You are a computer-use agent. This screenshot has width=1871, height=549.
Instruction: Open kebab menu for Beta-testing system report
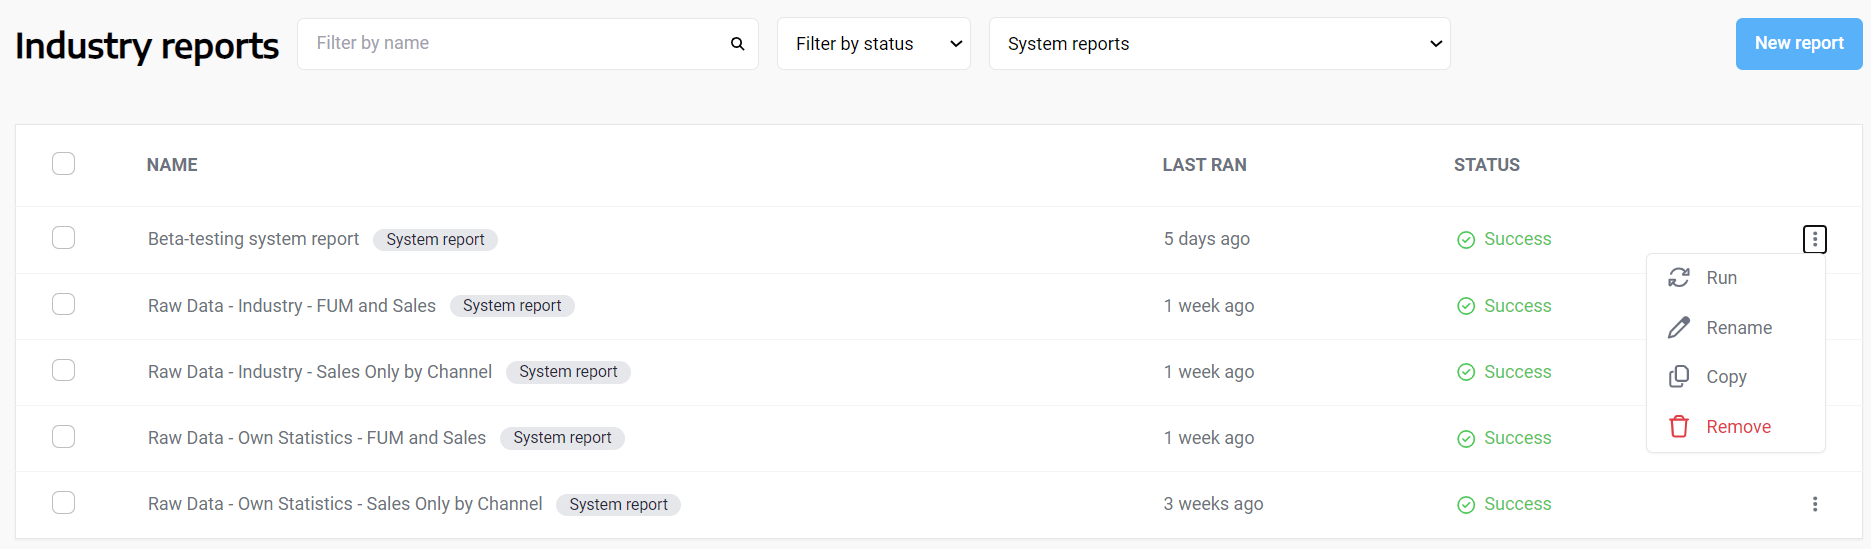point(1814,239)
